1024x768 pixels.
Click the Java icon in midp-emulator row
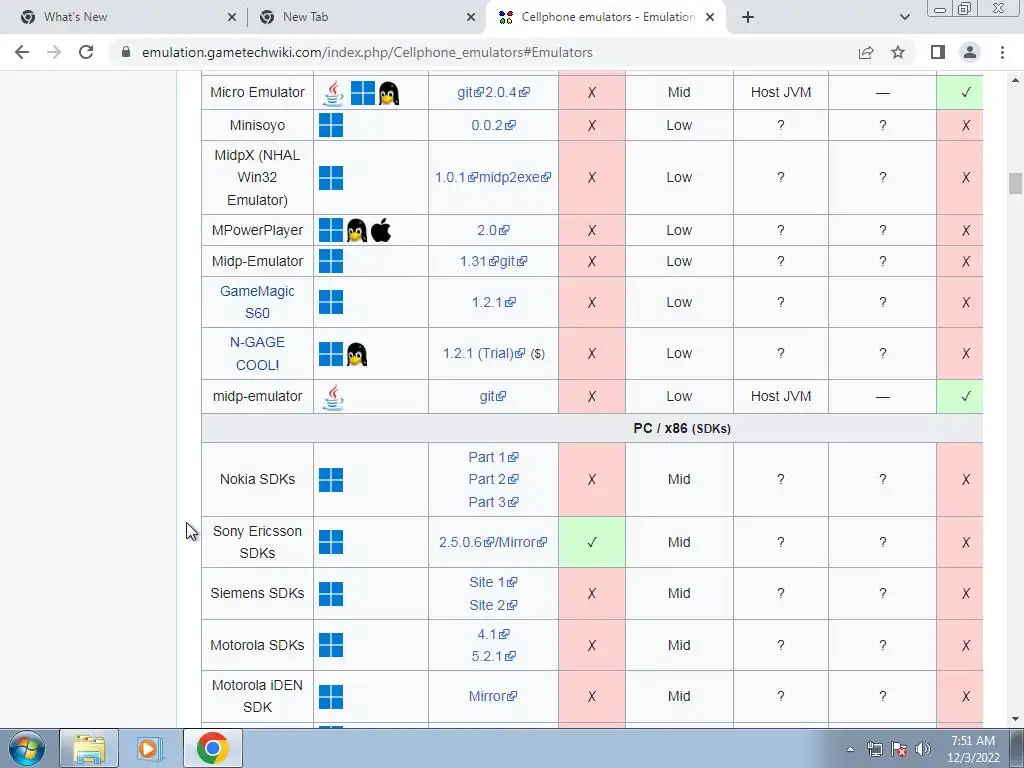[x=333, y=397]
